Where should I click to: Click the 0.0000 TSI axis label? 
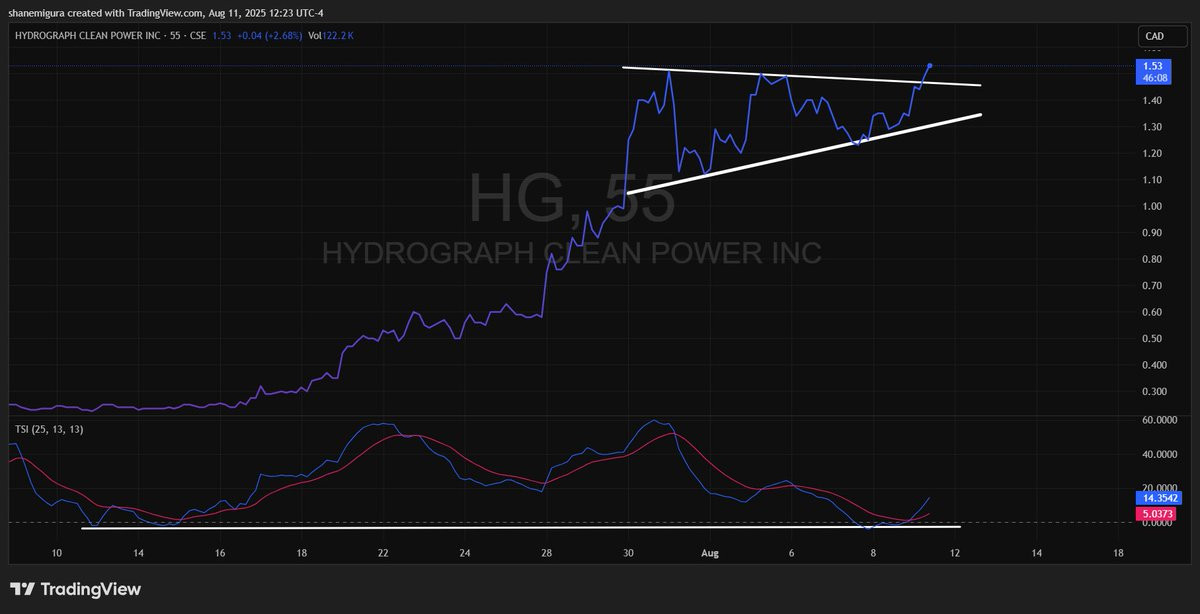pos(1159,523)
